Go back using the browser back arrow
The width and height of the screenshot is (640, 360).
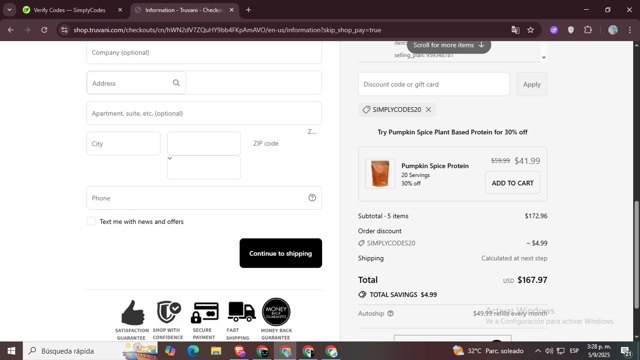coord(11,30)
